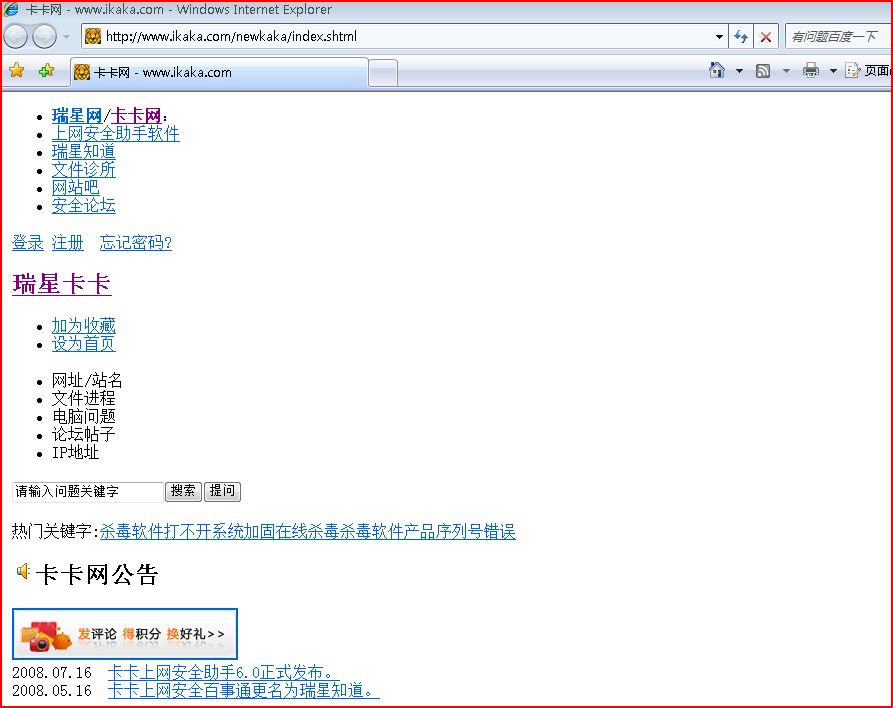This screenshot has width=893, height=708.
Task: Click the browser Back arrow button
Action: (x=15, y=37)
